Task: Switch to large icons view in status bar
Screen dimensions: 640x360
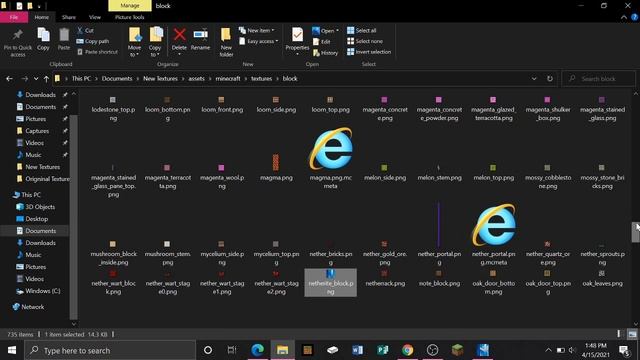Action: click(x=632, y=334)
